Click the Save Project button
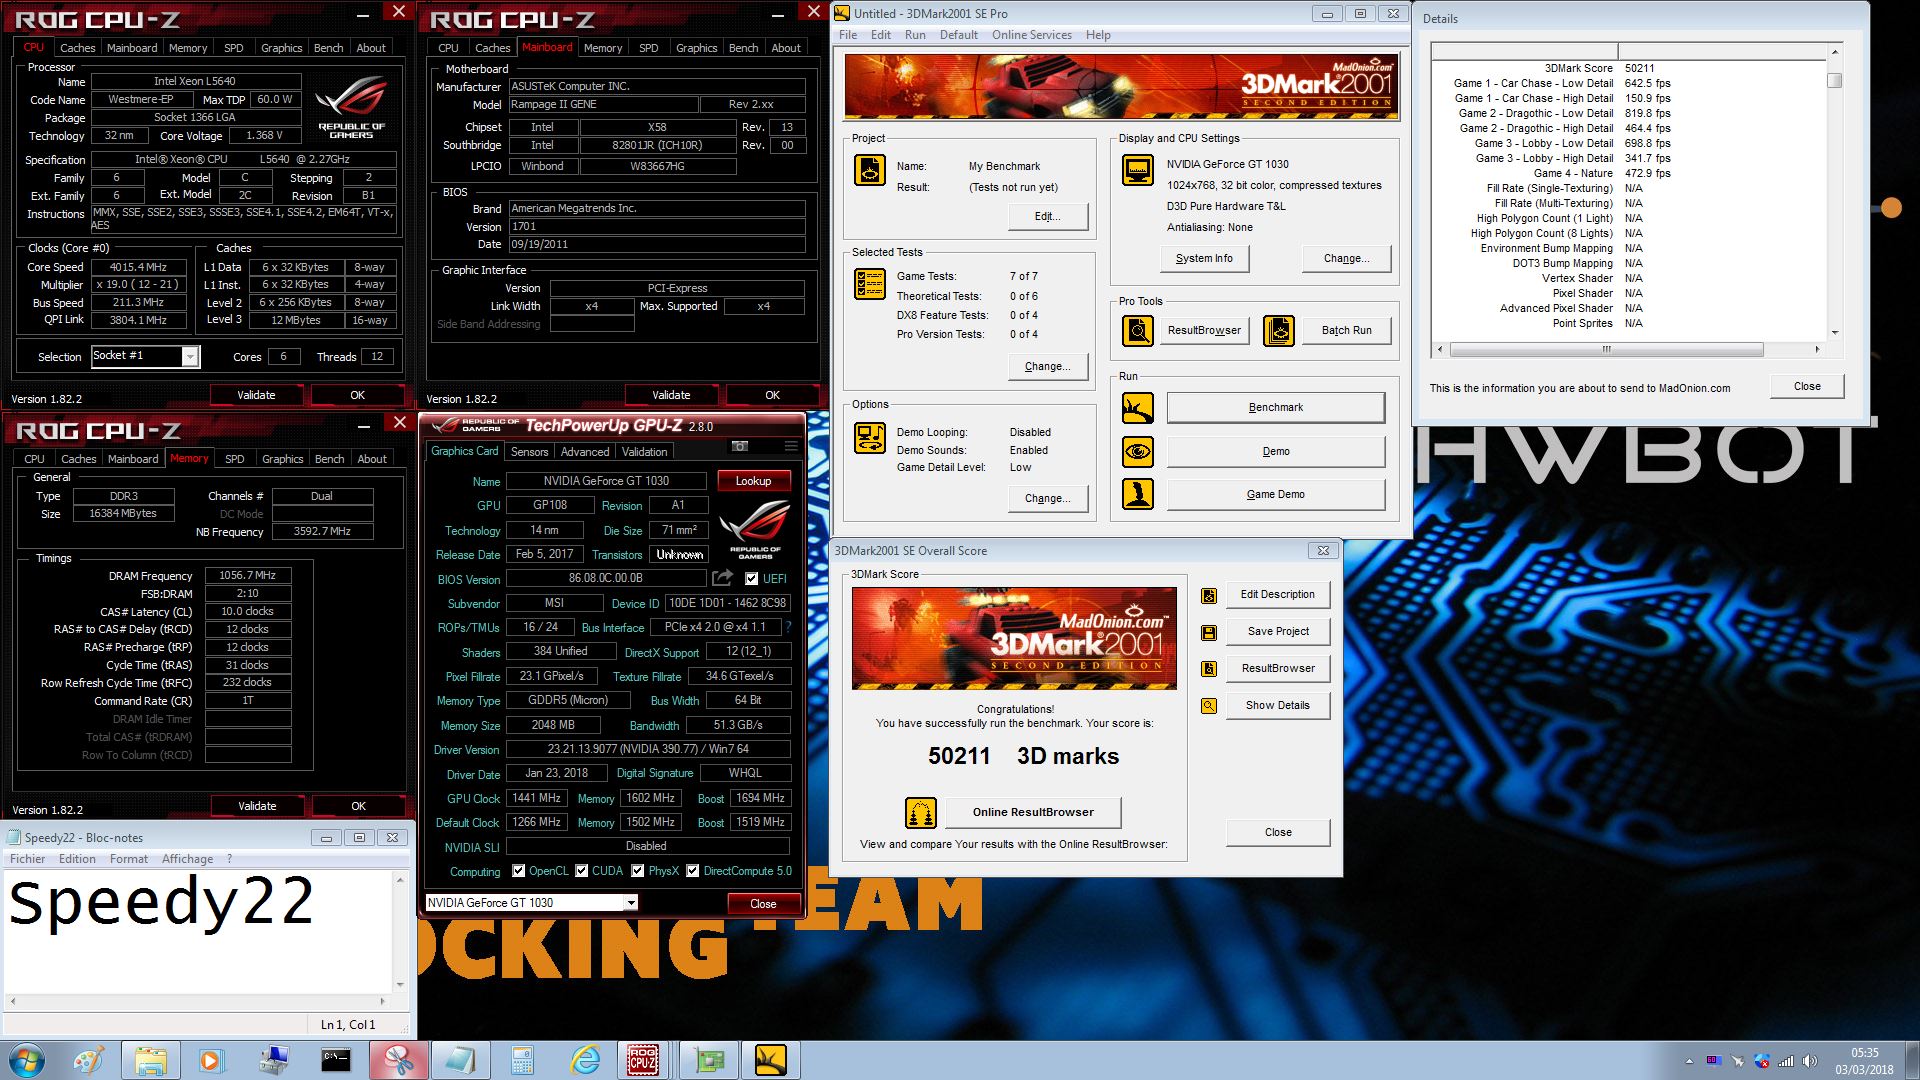The image size is (1920, 1080). (x=1277, y=631)
